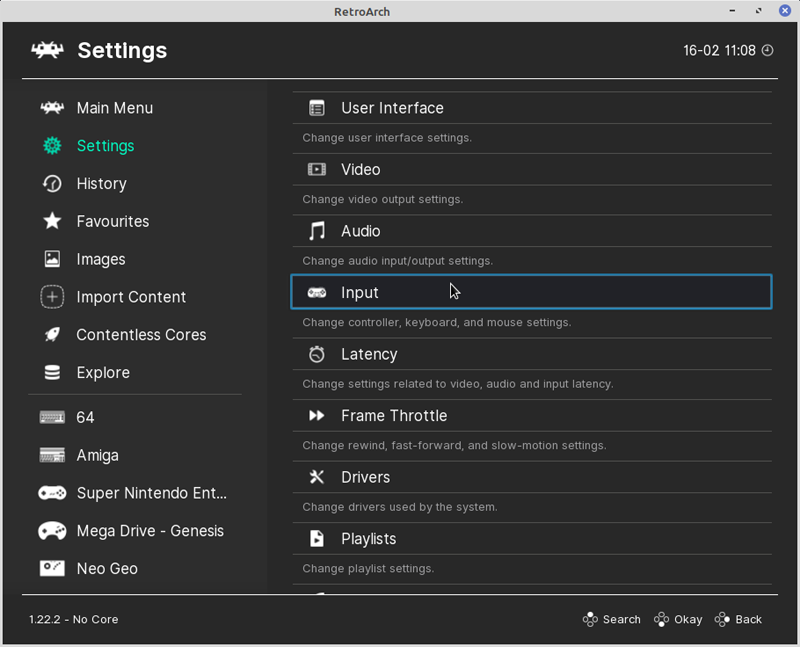Click the Search button icon in footer
Viewport: 800px width, 647px height.
coord(590,619)
